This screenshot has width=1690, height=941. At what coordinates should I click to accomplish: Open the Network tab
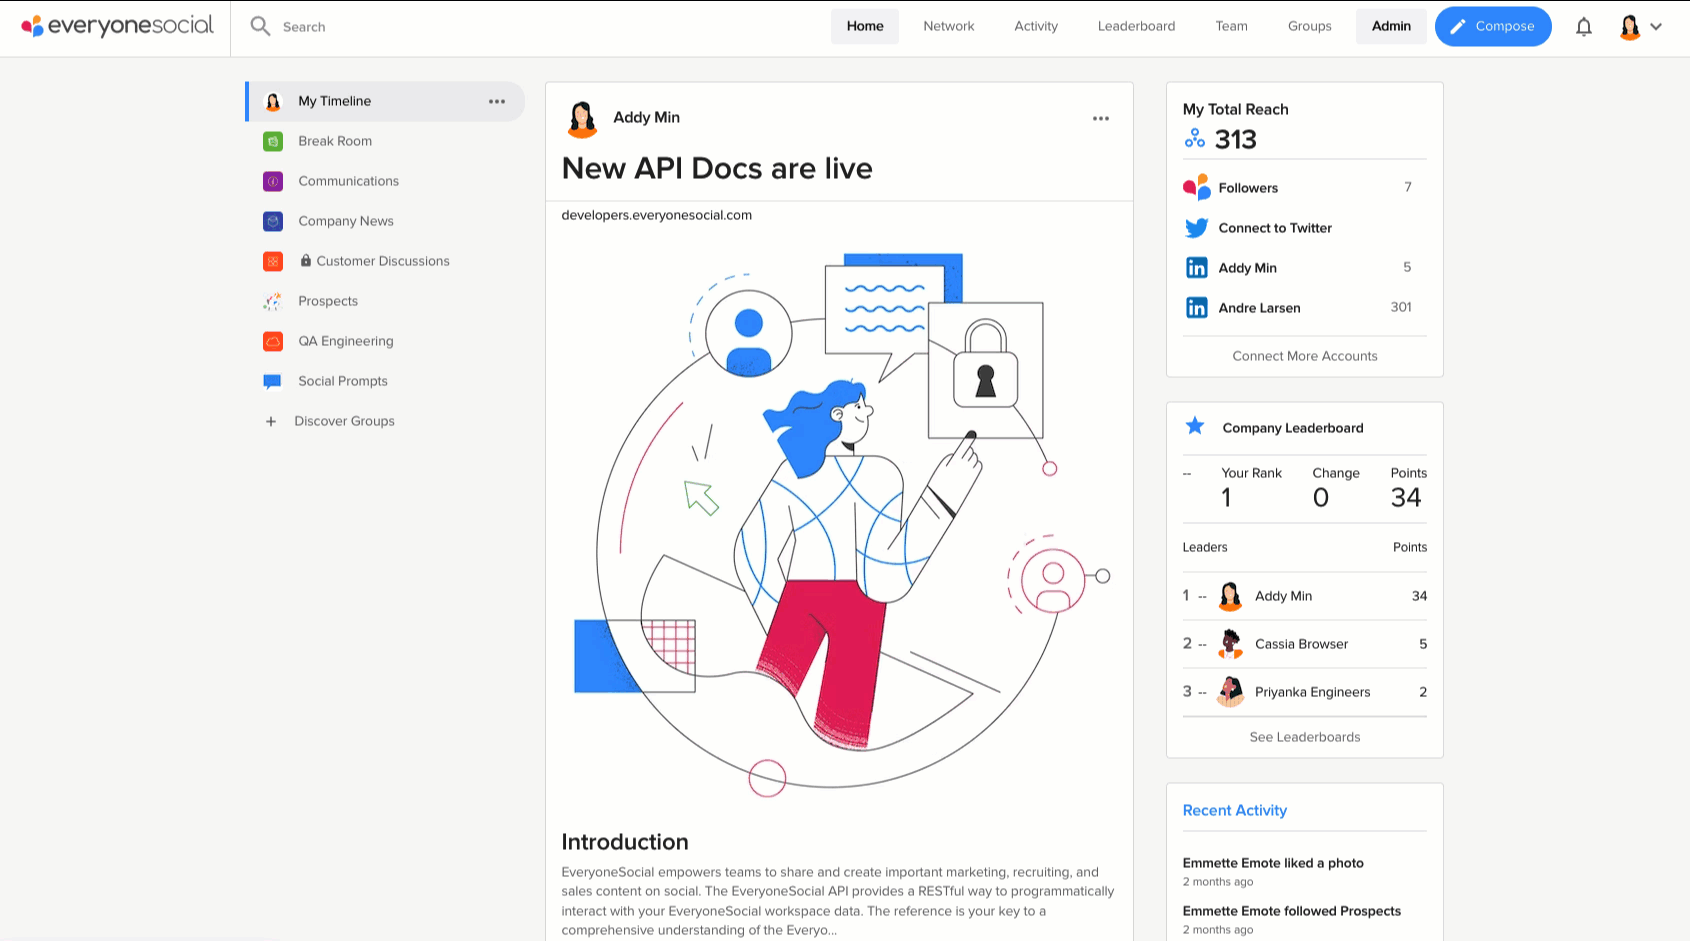click(949, 26)
